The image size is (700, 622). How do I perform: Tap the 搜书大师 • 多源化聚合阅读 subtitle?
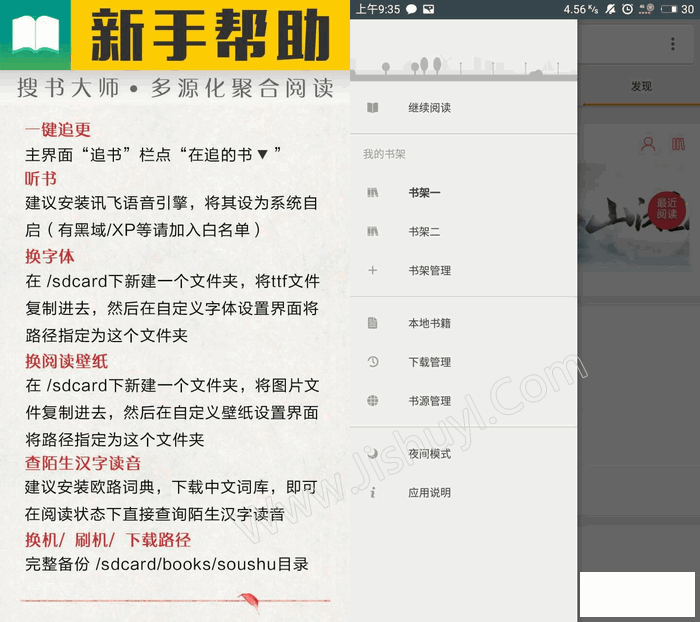click(175, 88)
